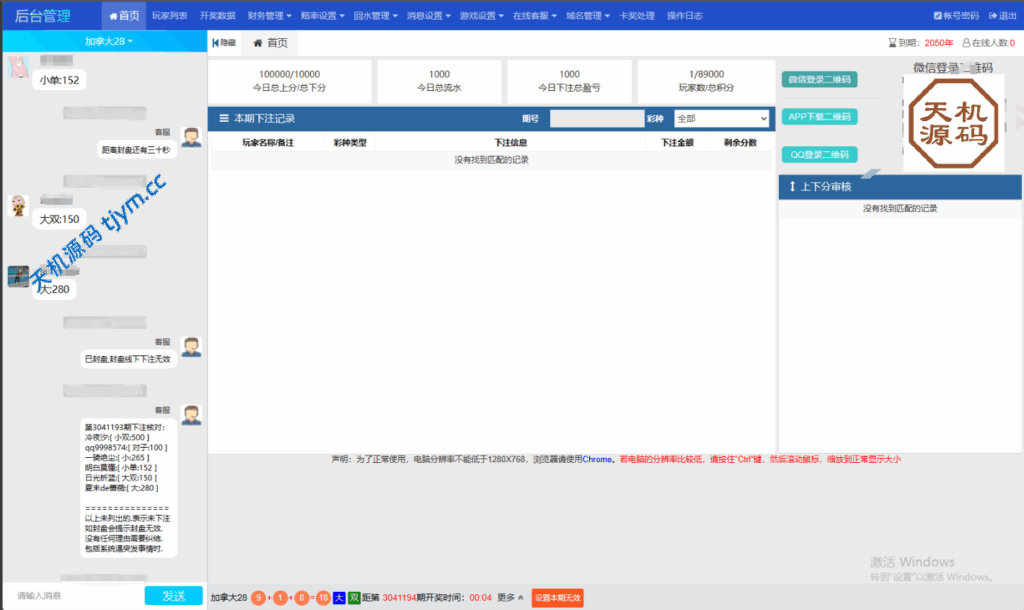This screenshot has height=610, width=1024.
Task: Click the 客服 avatar beside 已封盘 message
Action: pos(191,347)
